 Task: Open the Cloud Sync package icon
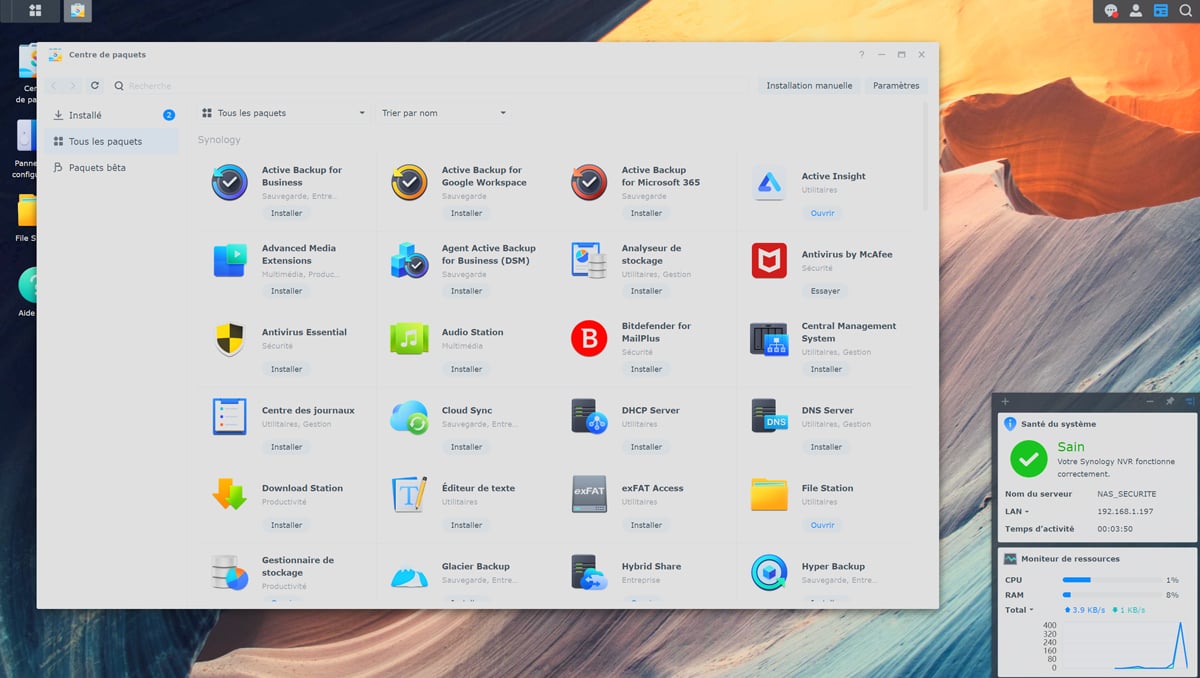409,417
